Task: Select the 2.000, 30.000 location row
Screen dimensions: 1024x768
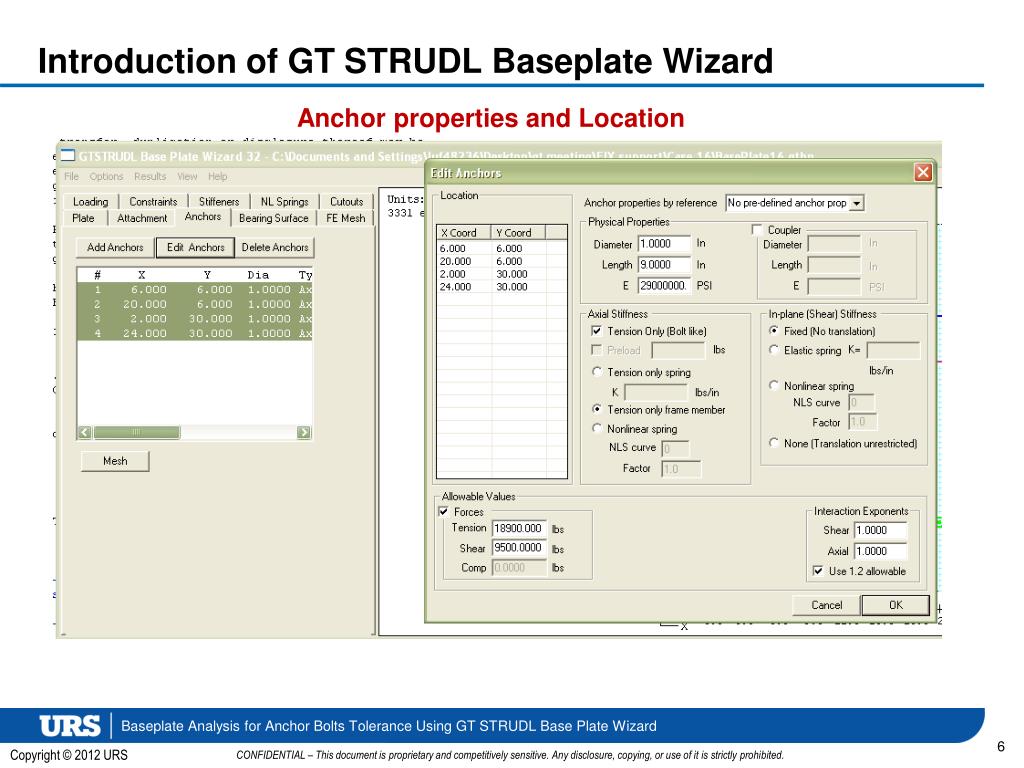Action: click(x=502, y=274)
